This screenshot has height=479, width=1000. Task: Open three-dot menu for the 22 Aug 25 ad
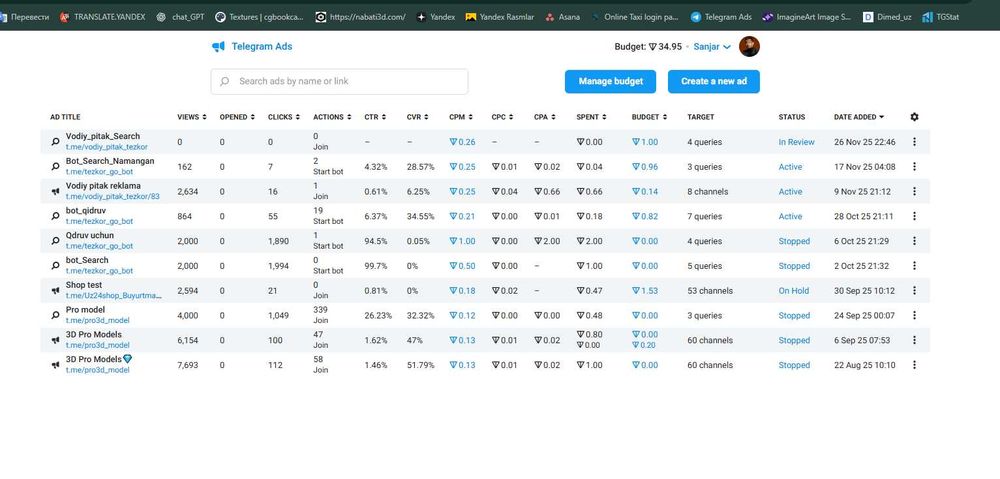click(x=914, y=365)
